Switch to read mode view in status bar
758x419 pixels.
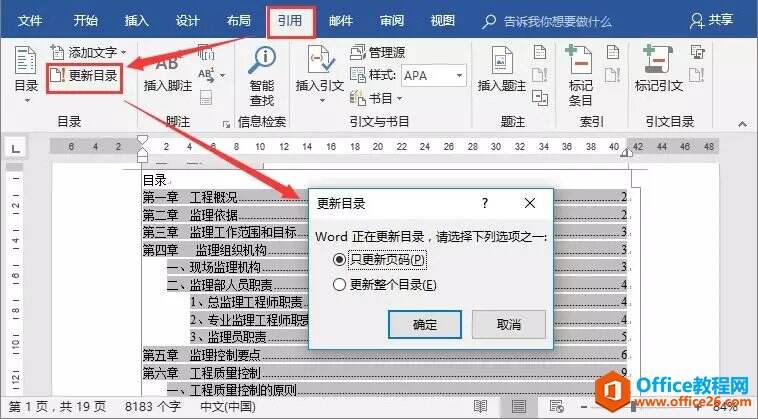pyautogui.click(x=481, y=407)
